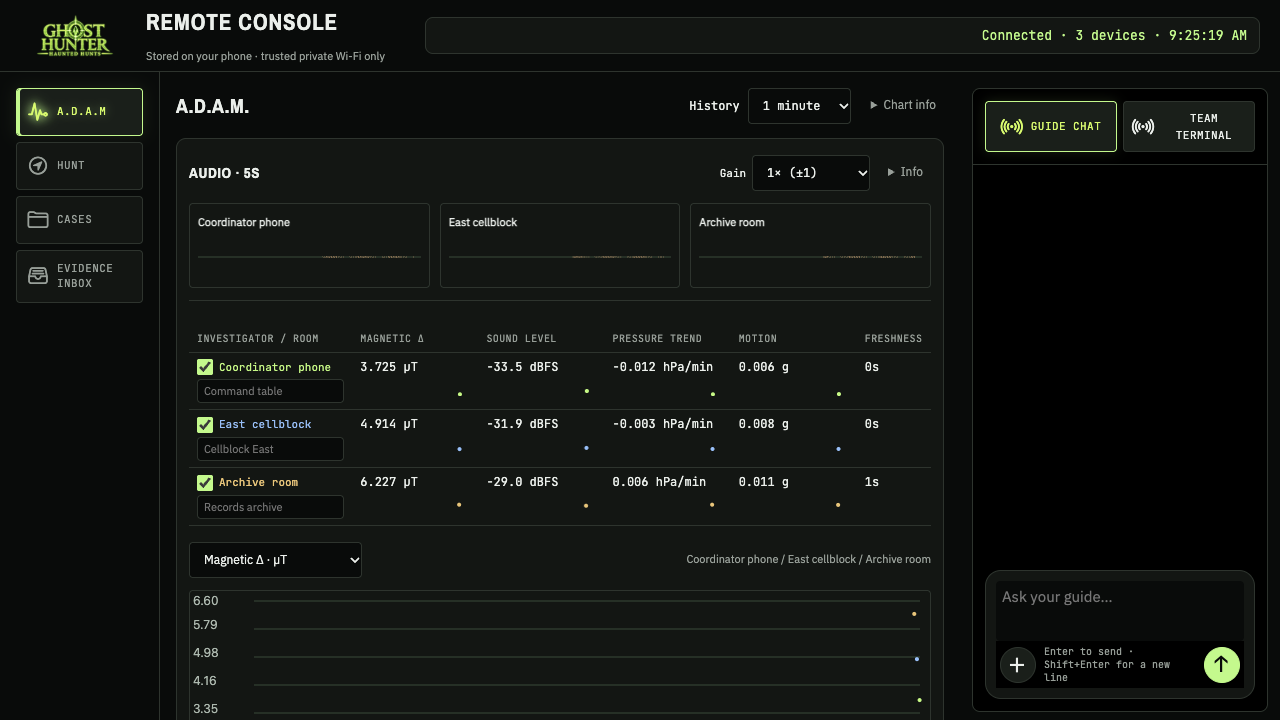Click the Team Terminal broadcast icon

(1143, 127)
